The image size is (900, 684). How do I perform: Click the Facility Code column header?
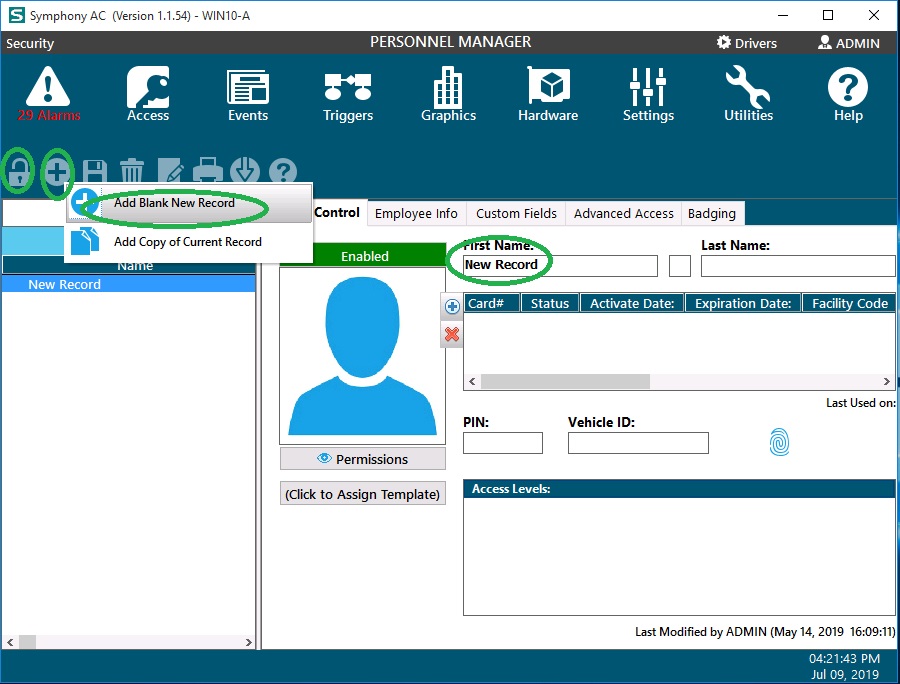849,303
